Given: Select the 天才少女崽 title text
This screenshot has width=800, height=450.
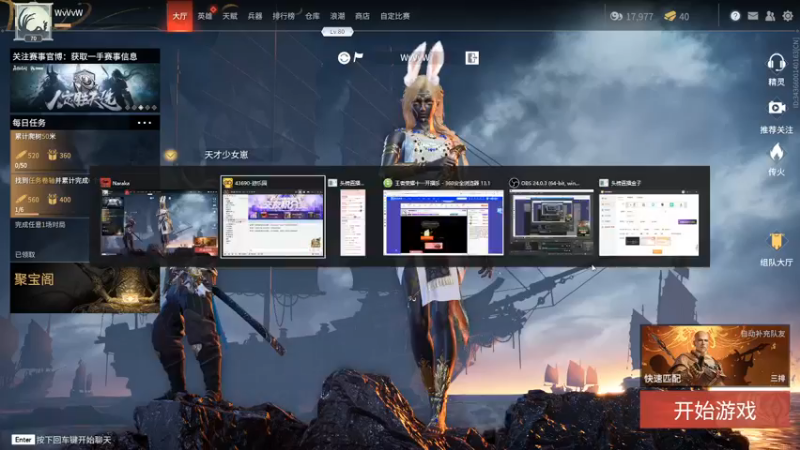Looking at the screenshot, I should coord(226,155).
